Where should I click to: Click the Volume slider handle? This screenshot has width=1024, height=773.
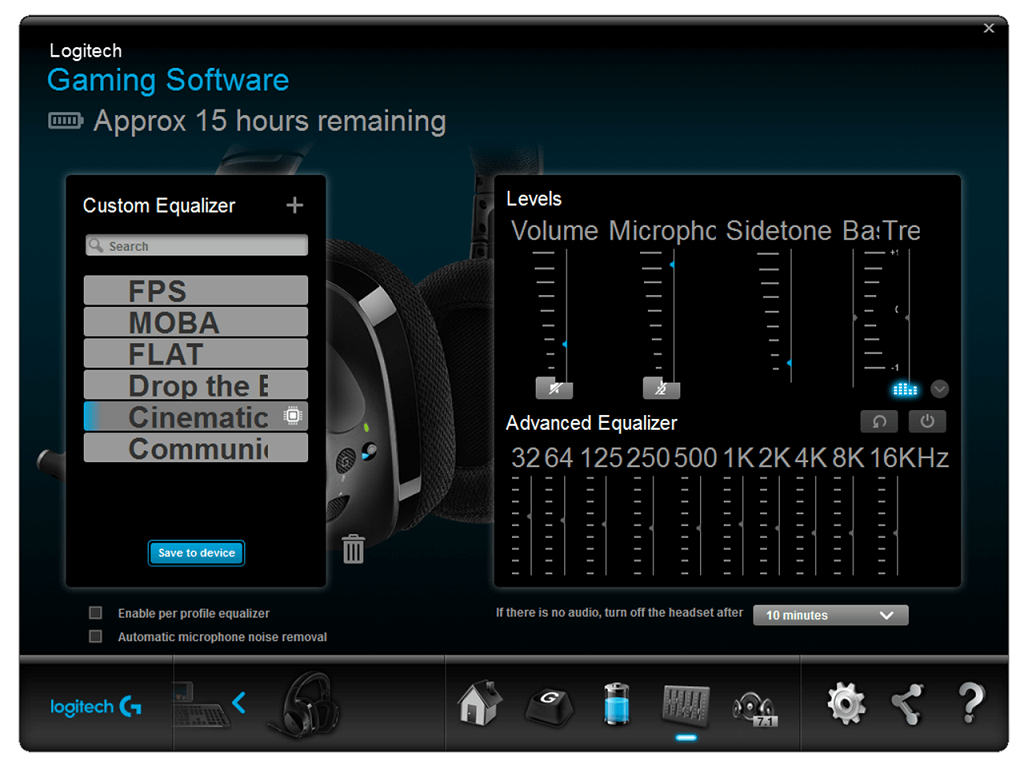click(565, 343)
